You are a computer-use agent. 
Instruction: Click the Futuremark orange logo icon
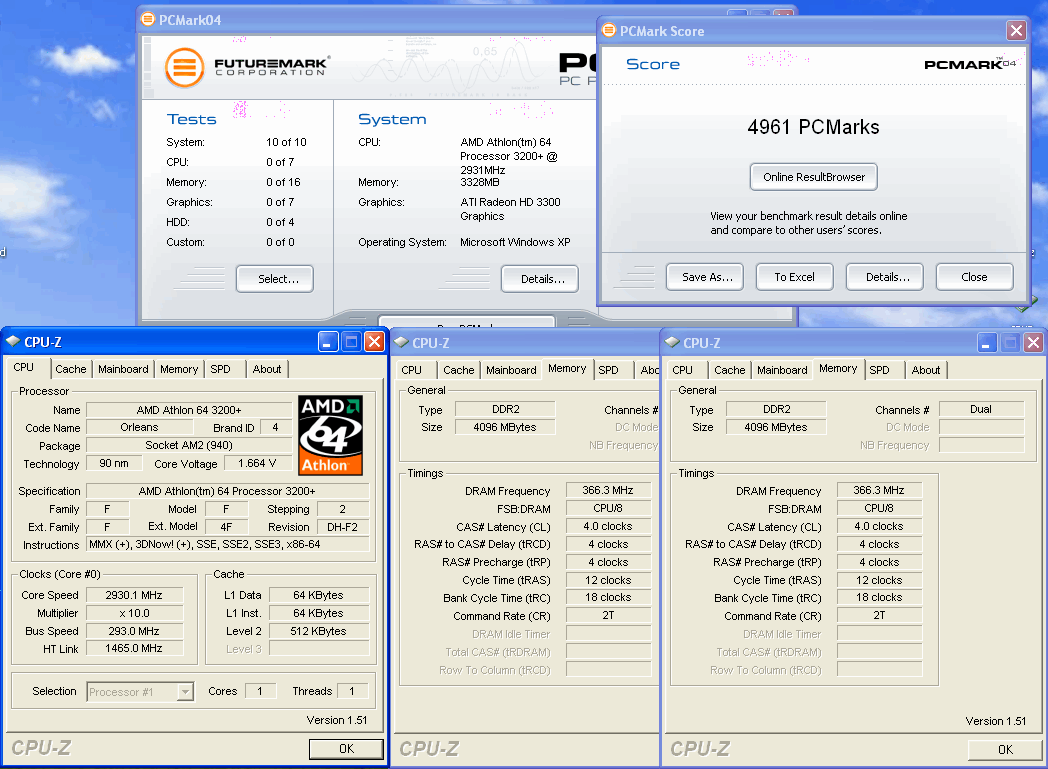(184, 67)
